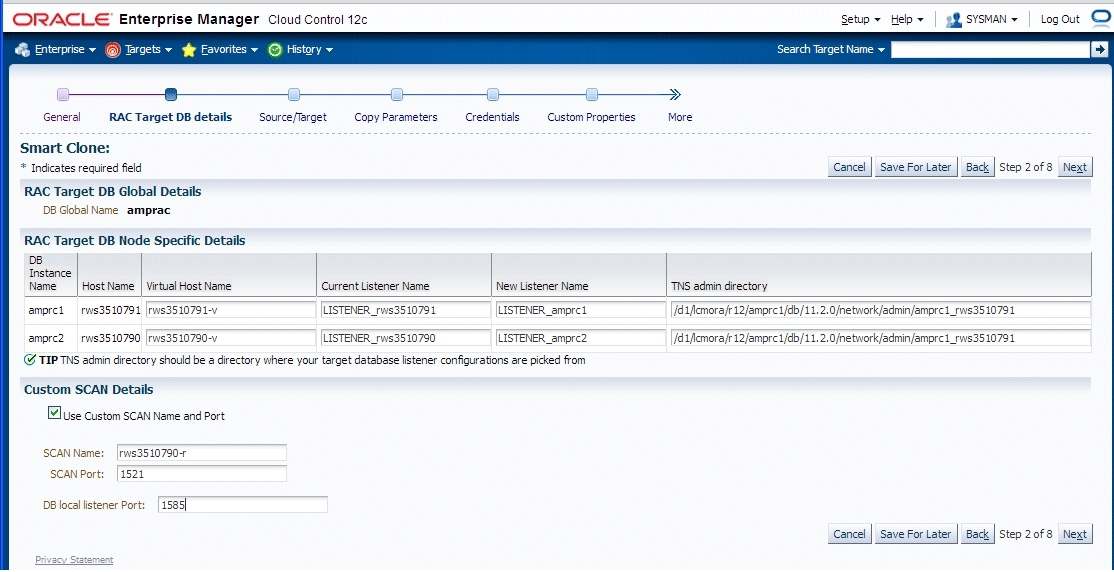The width and height of the screenshot is (1114, 572).
Task: Click the SYSMAN user icon
Action: [x=953, y=20]
